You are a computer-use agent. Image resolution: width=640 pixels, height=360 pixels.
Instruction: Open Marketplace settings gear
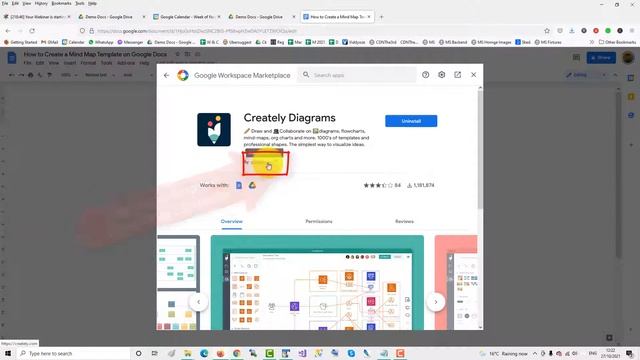442,75
